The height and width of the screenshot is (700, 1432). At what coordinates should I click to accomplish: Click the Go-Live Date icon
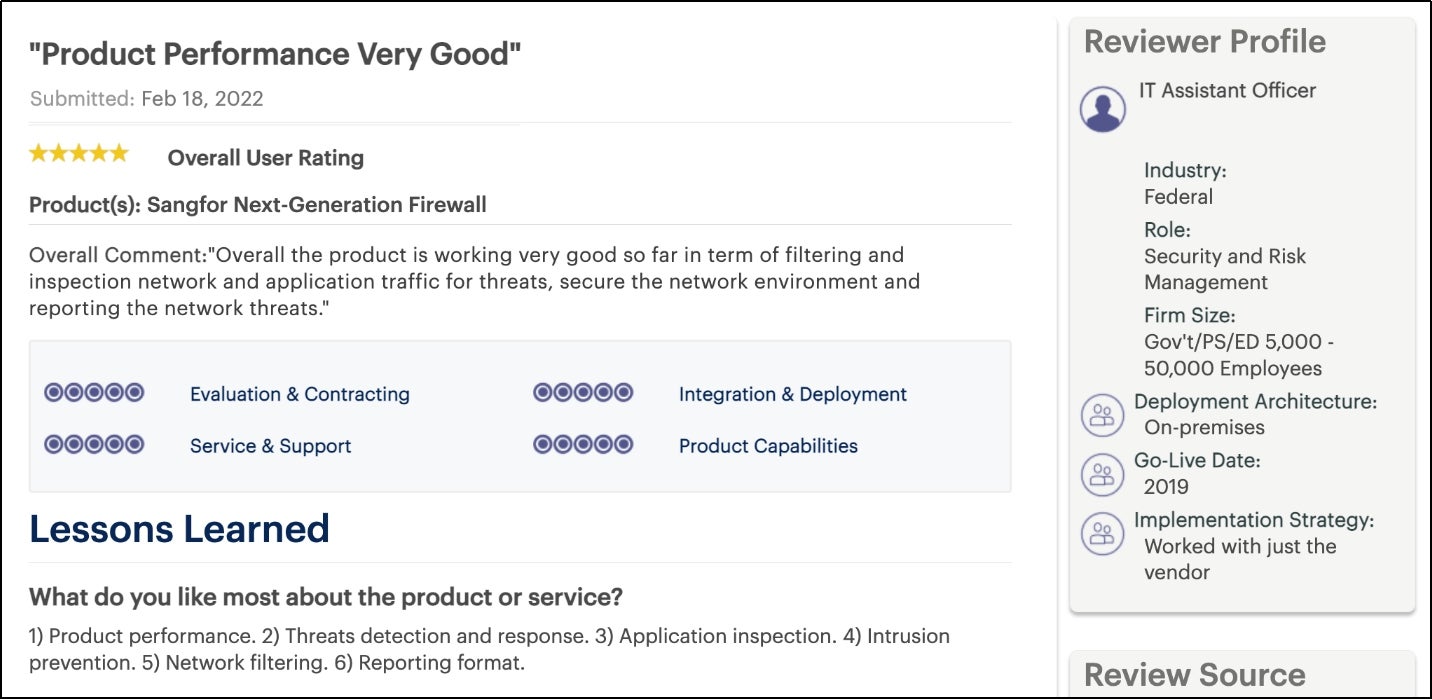click(x=1102, y=474)
